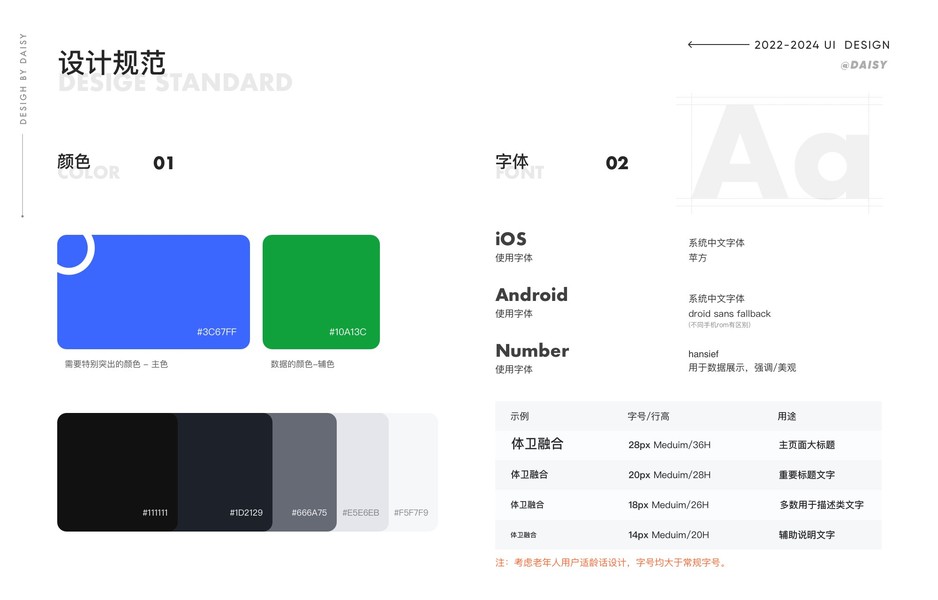The width and height of the screenshot is (938, 600).
Task: Click the "辅助说明文字" usage cell
Action: (x=806, y=534)
